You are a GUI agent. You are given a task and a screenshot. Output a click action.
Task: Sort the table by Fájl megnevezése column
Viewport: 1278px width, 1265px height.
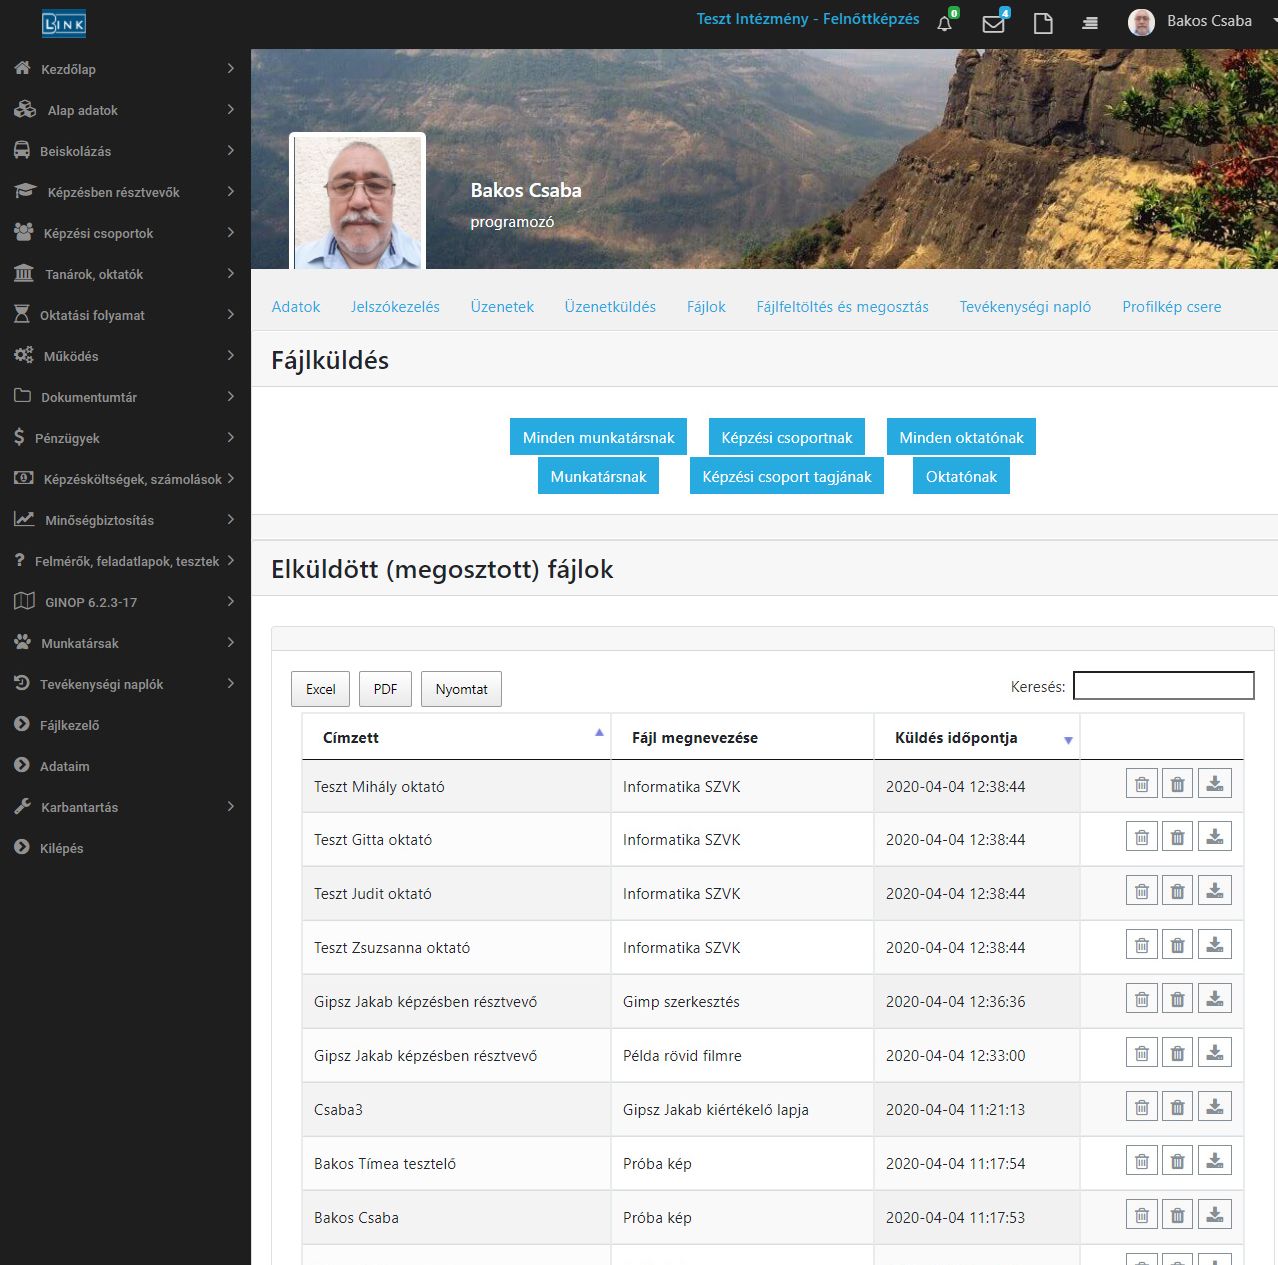tap(742, 737)
